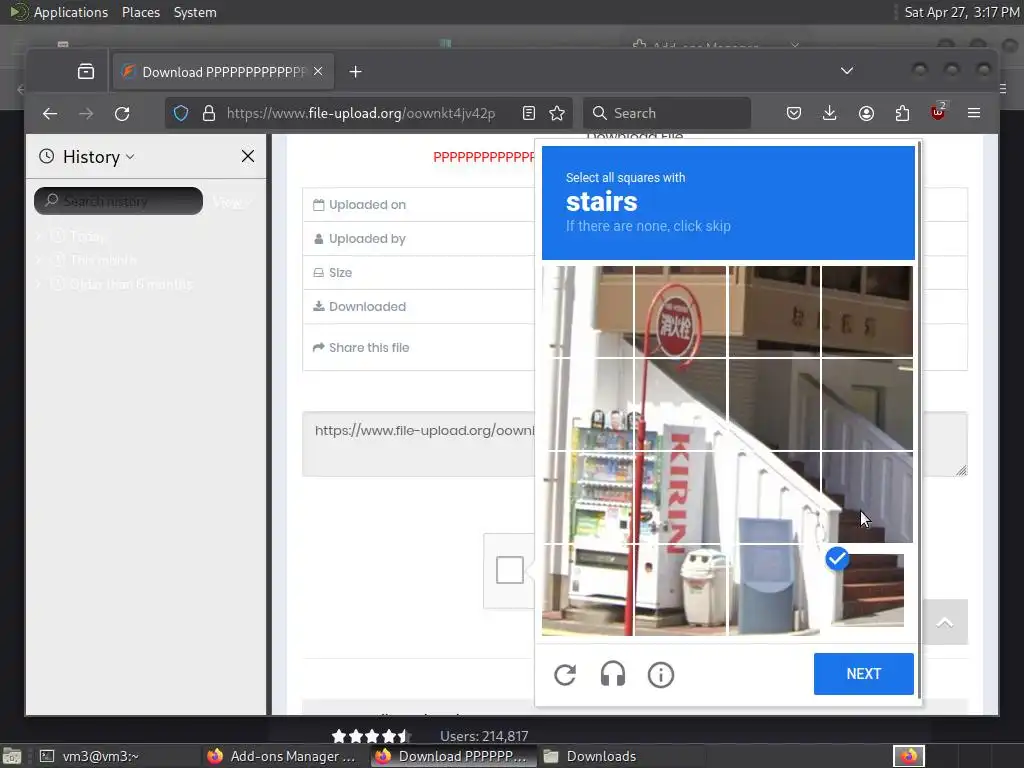Click the scroll-to-top arrow button

click(944, 622)
